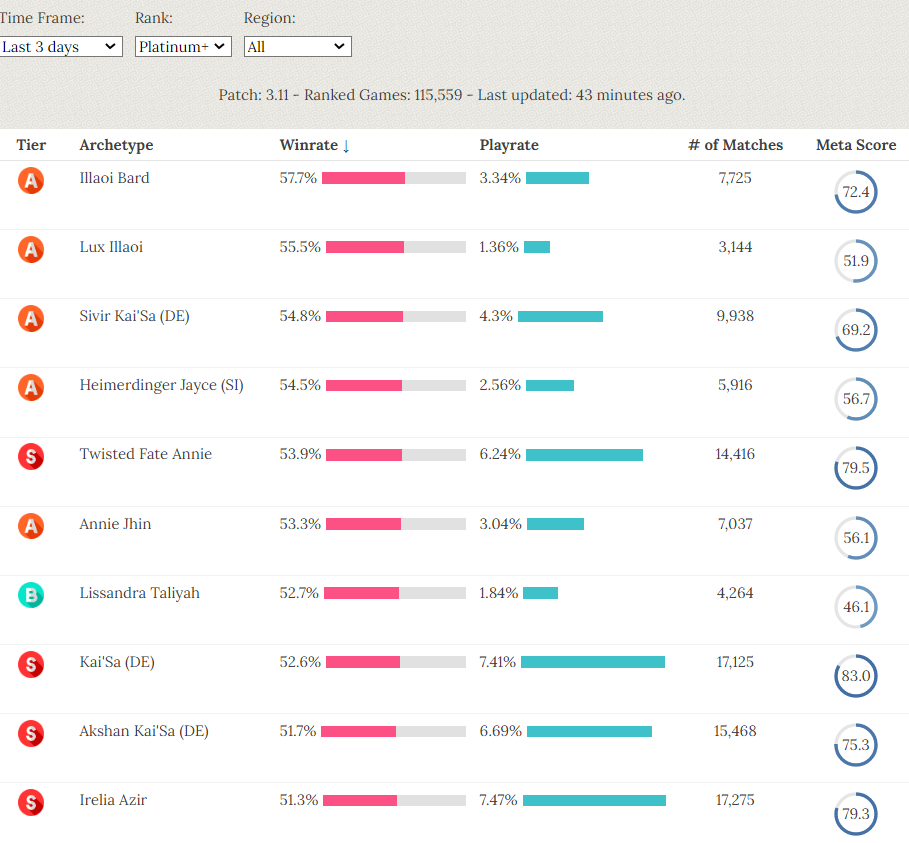Click the 53.9% winrate value
Screen dimensions: 909x843
point(300,454)
